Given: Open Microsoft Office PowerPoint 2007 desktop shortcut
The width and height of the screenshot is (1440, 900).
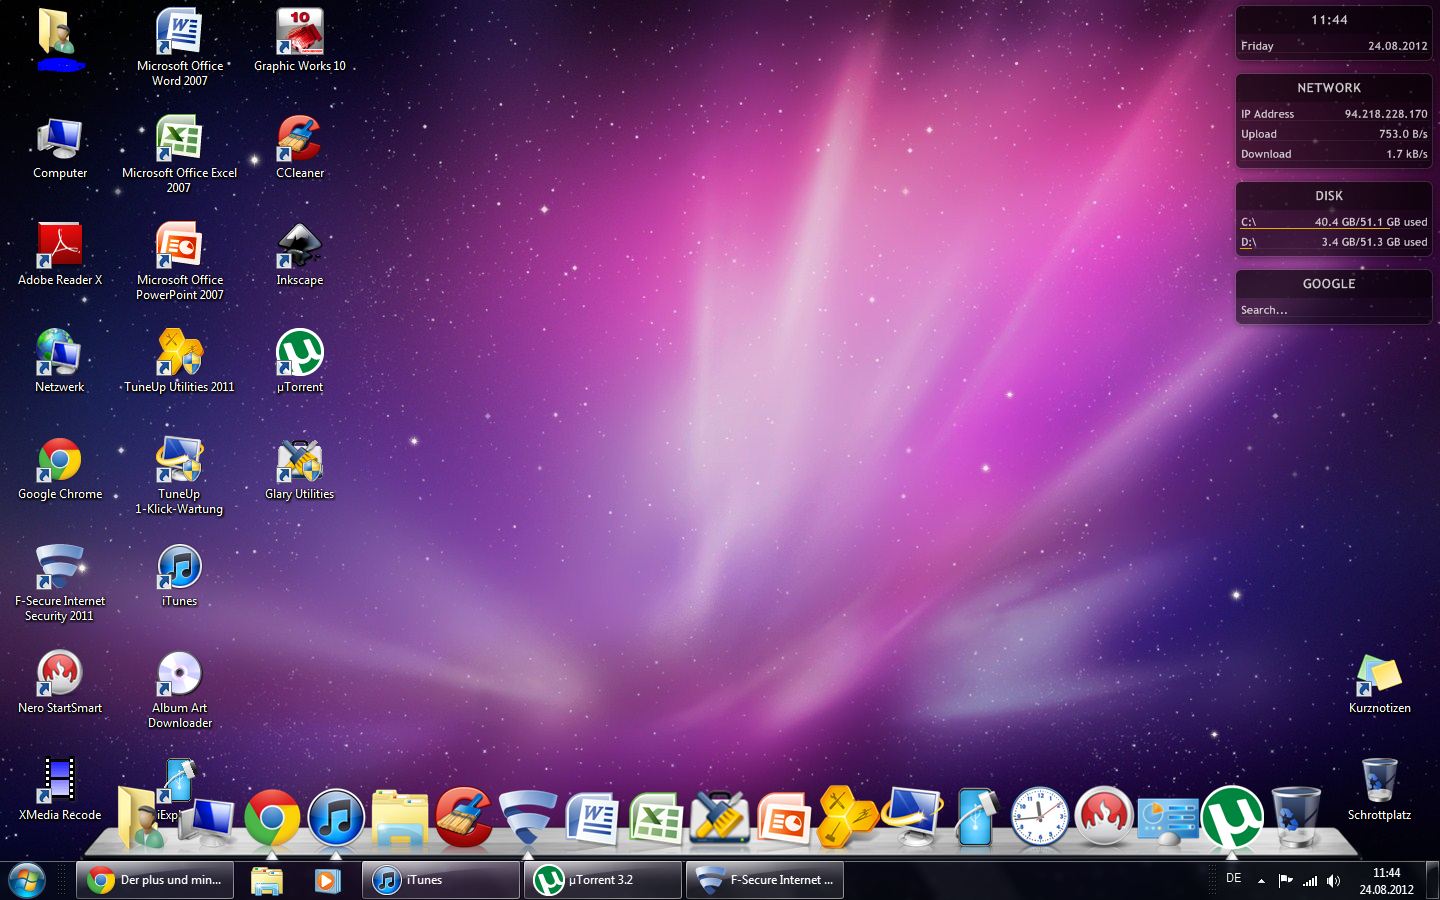Looking at the screenshot, I should pyautogui.click(x=180, y=261).
